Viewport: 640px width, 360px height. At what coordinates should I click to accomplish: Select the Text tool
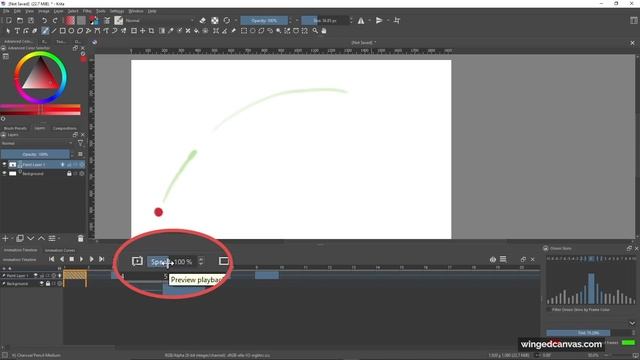[17, 31]
